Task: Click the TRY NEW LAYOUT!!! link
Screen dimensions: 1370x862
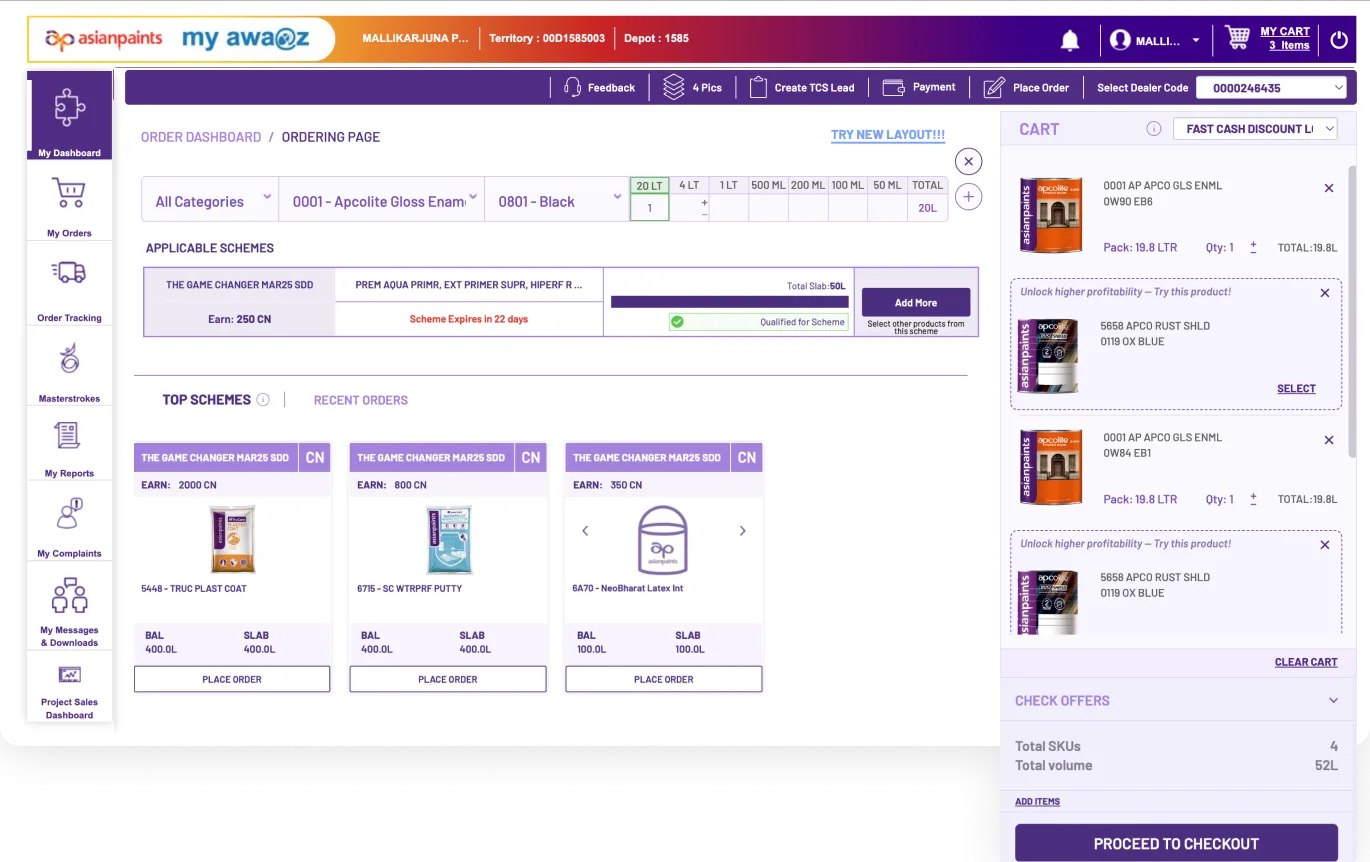Action: click(x=888, y=135)
